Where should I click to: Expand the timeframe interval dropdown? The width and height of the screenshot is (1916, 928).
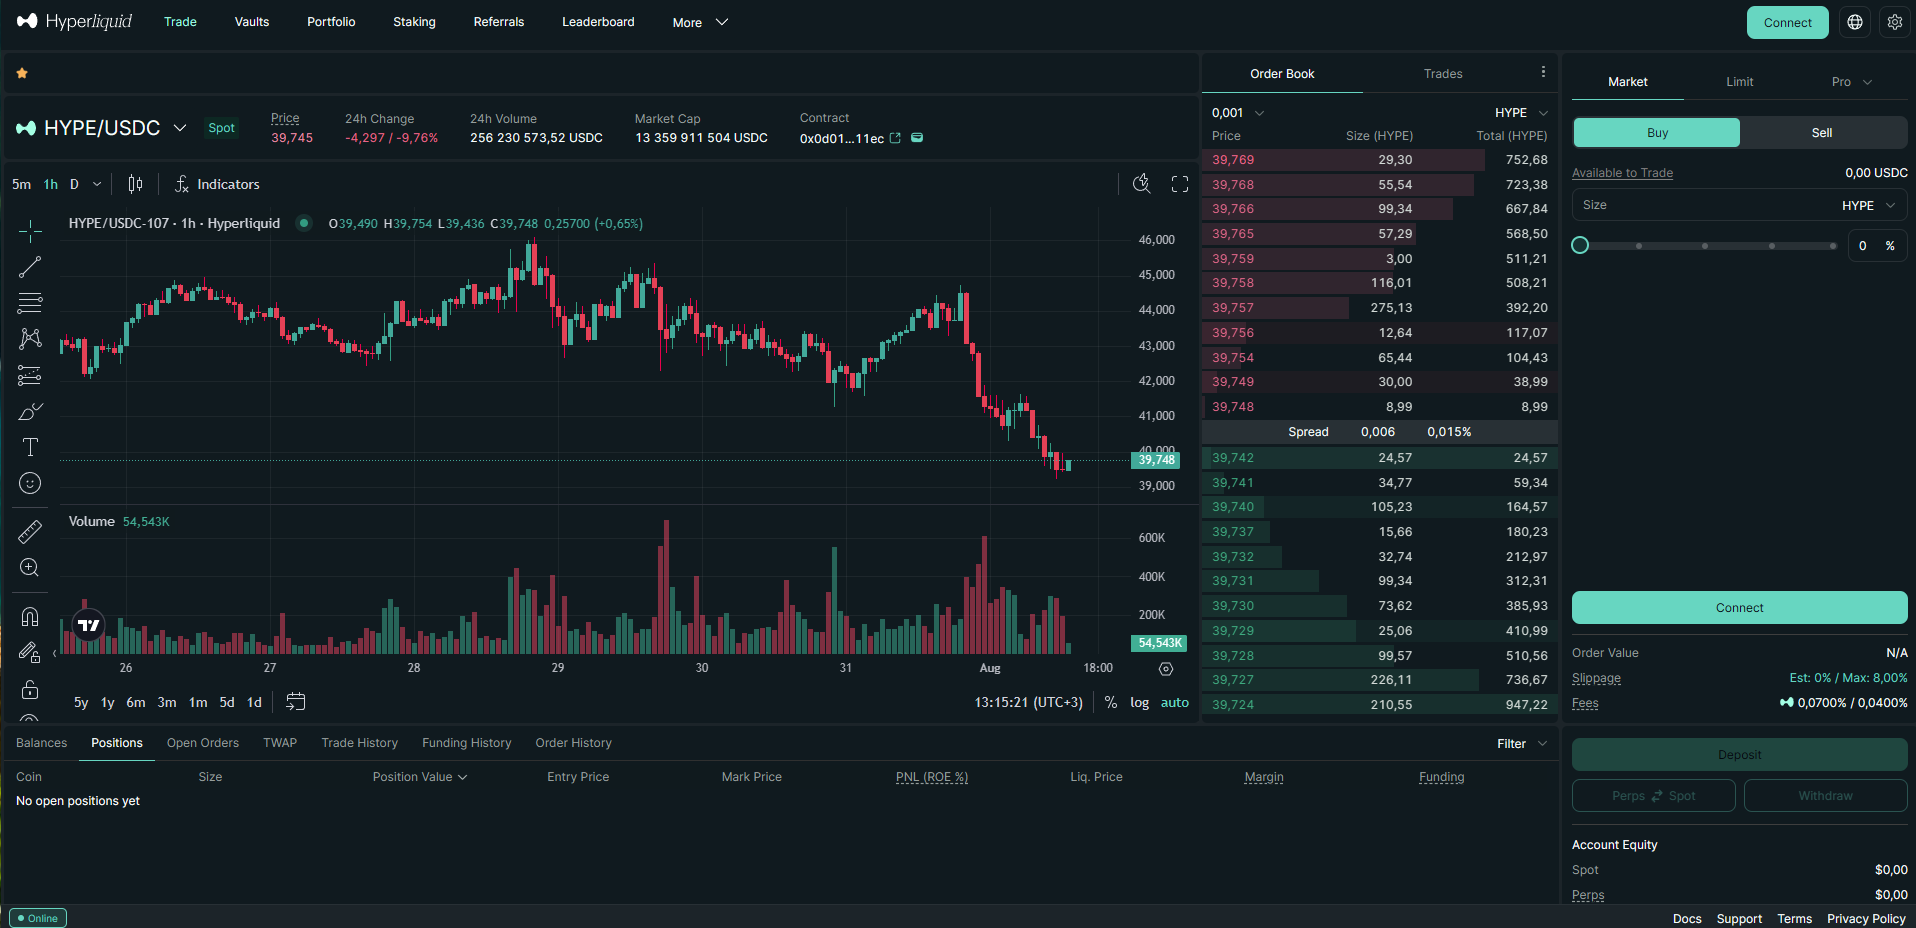click(x=97, y=184)
